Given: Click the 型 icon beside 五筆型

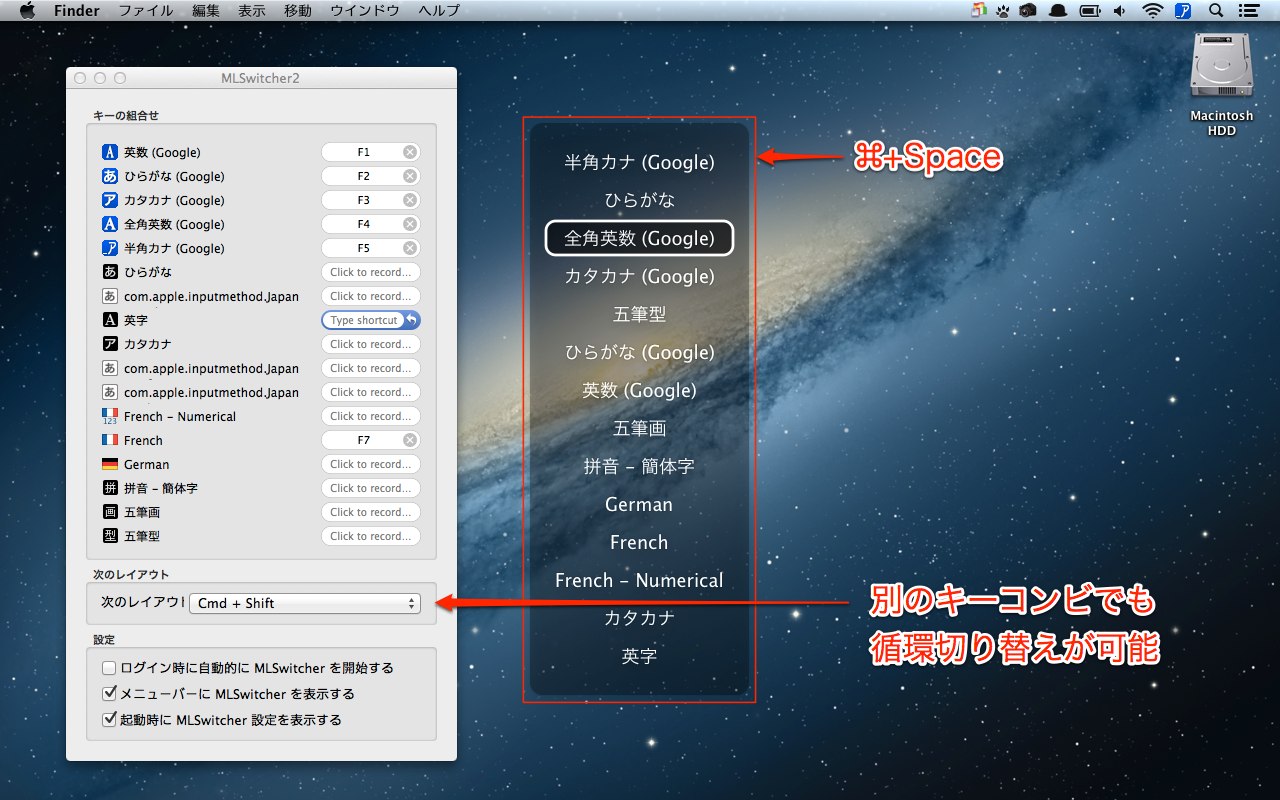Looking at the screenshot, I should (x=110, y=536).
